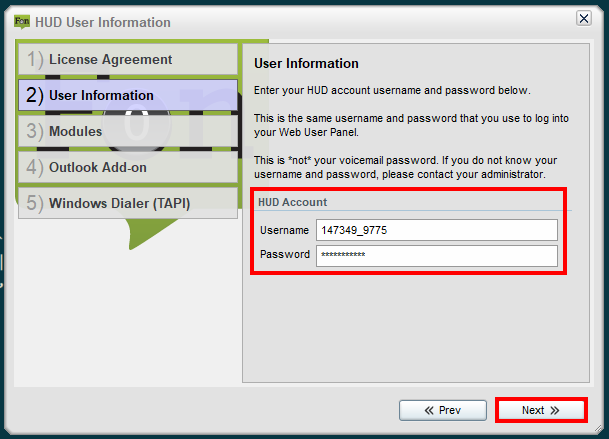Viewport: 609px width, 439px height.
Task: Grab the resize grip at dialog corner
Action: pos(598,429)
